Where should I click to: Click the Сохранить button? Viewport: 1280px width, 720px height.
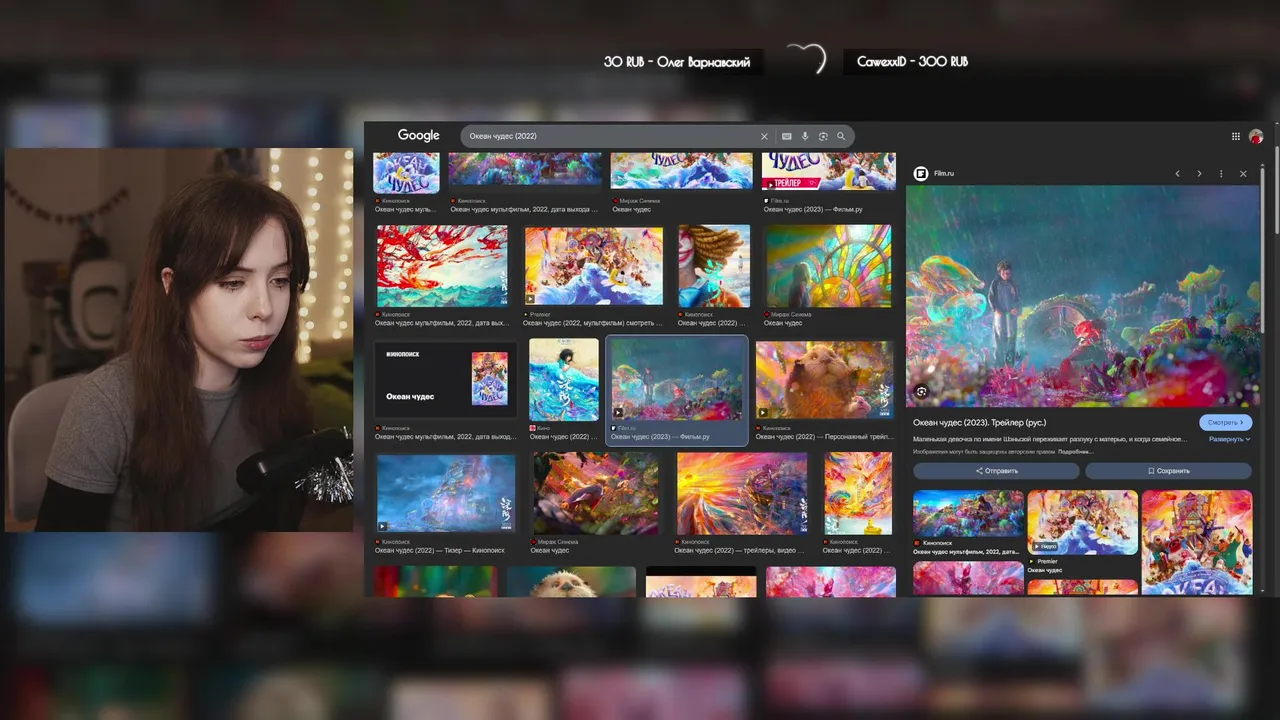click(x=1168, y=470)
